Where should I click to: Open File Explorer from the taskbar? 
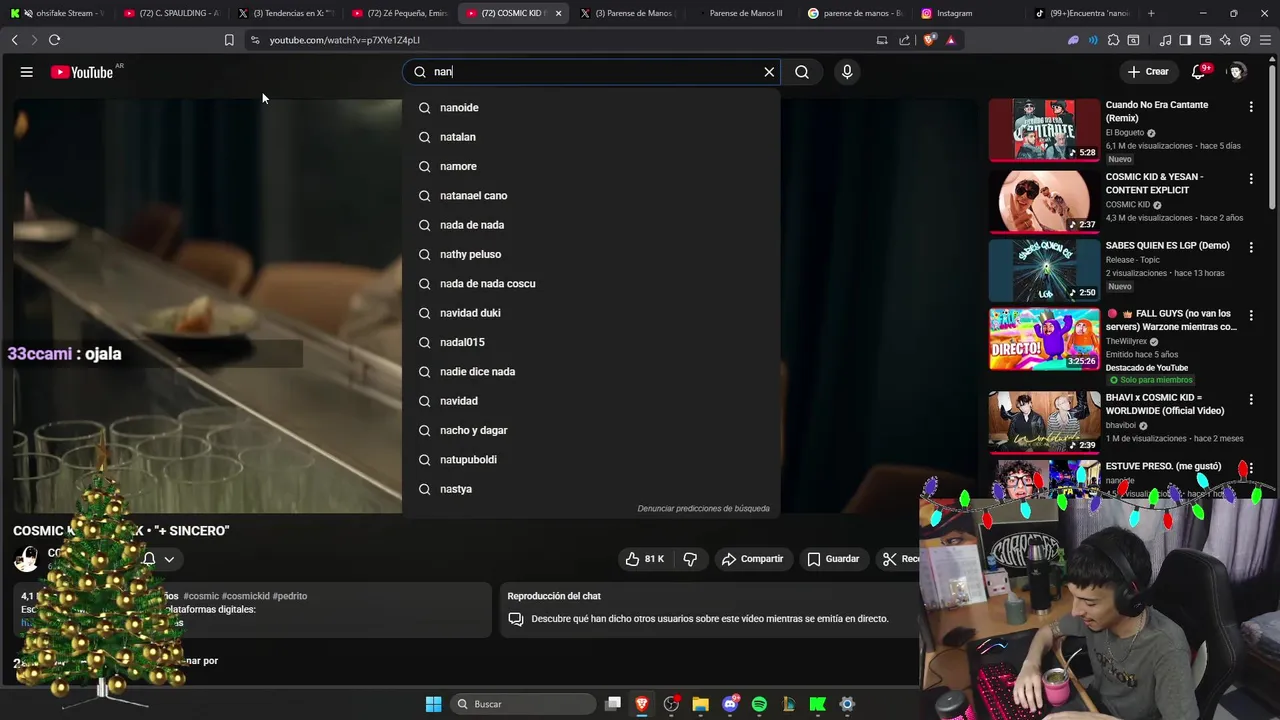pos(700,704)
